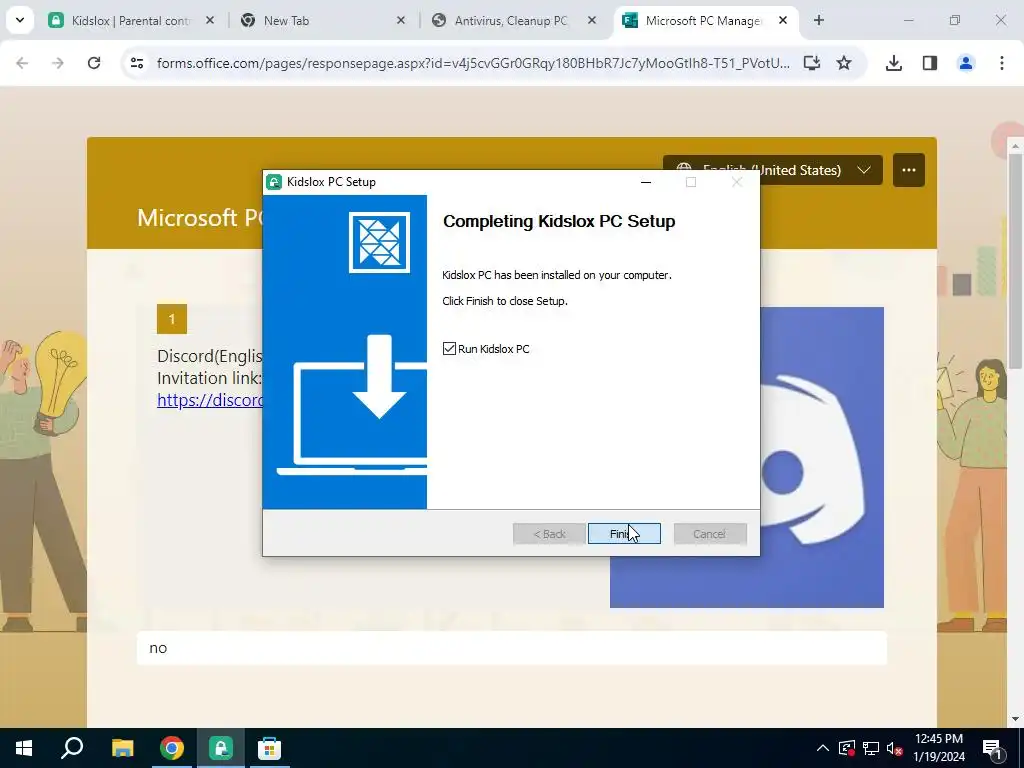The height and width of the screenshot is (768, 1024).
Task: Bookmark this page with the star
Action: pyautogui.click(x=844, y=63)
